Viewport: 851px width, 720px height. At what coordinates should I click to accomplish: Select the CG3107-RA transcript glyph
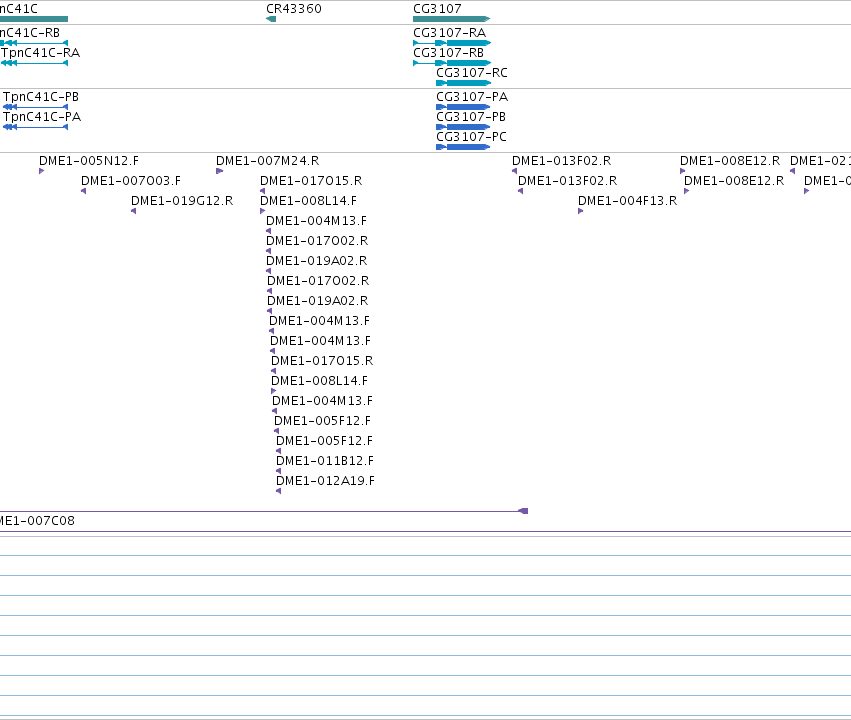(452, 43)
